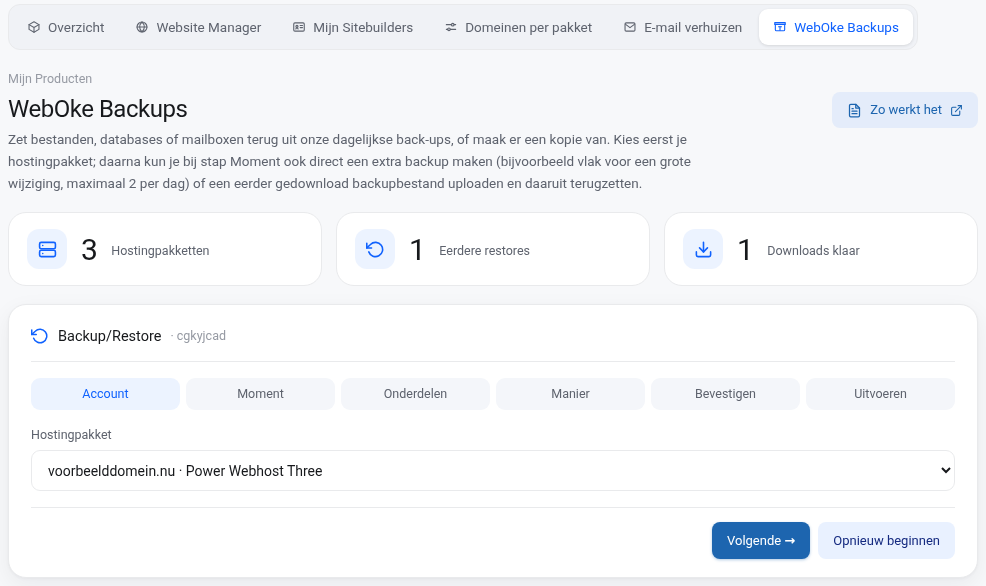Click the Volgende button

coord(761,541)
